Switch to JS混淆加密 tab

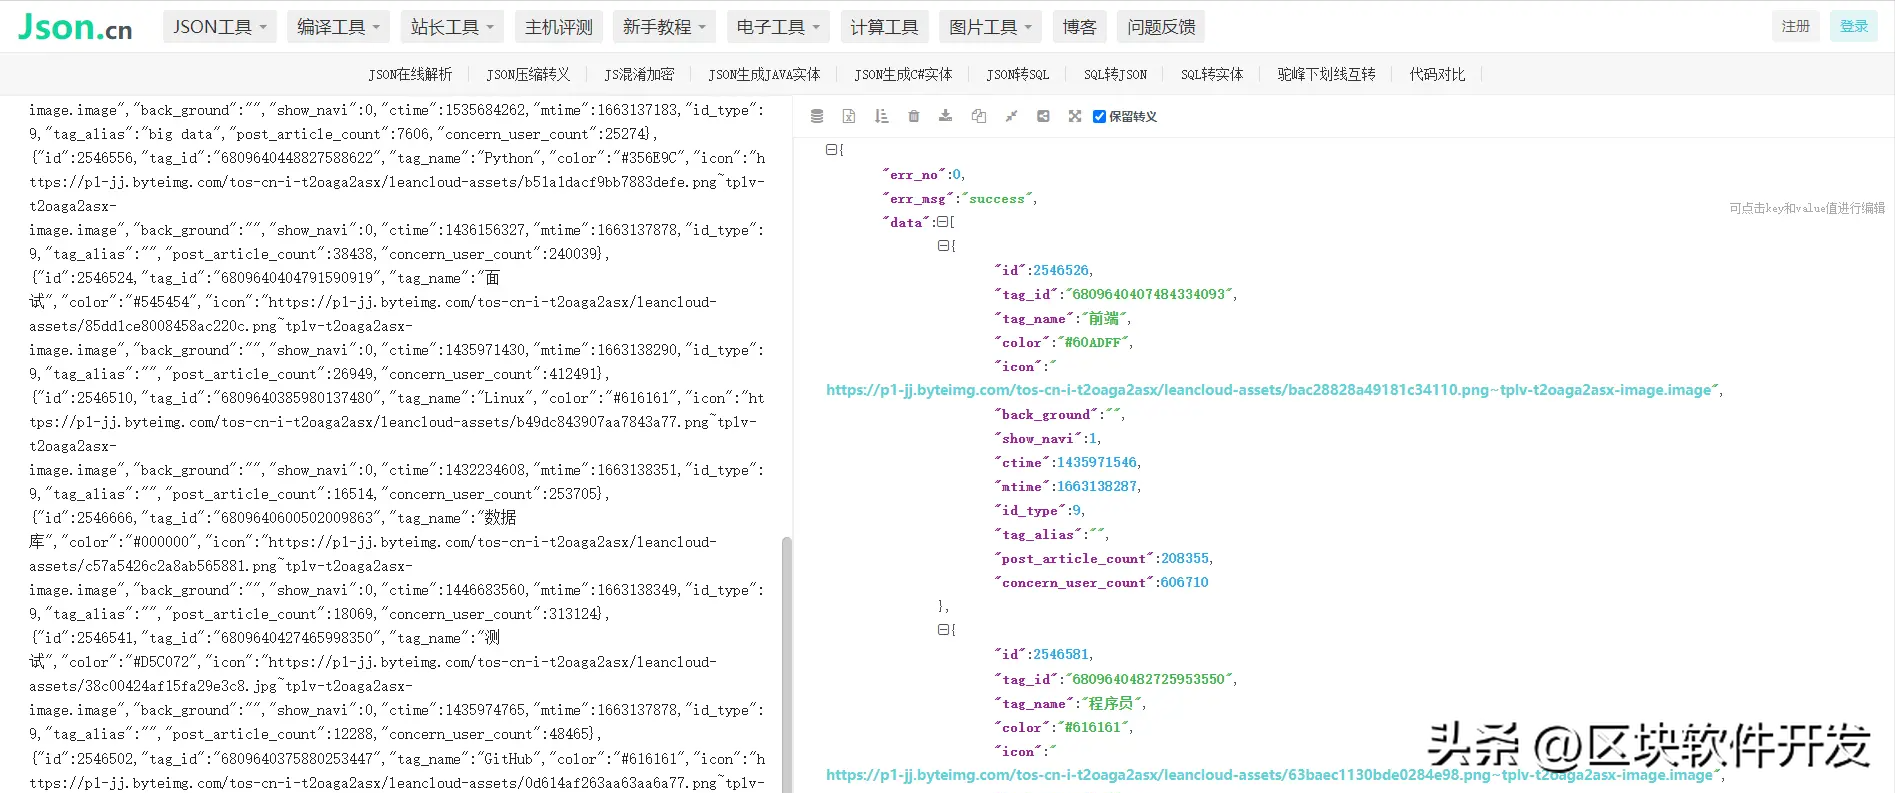tap(639, 74)
